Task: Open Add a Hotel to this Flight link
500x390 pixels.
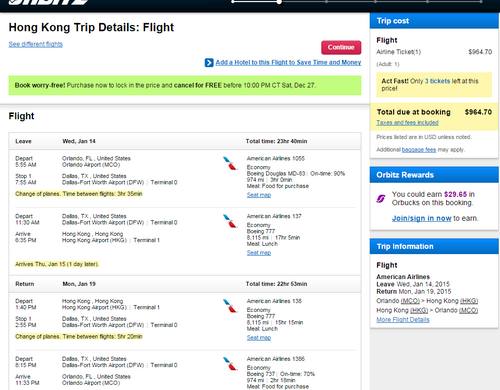Action: (x=288, y=62)
